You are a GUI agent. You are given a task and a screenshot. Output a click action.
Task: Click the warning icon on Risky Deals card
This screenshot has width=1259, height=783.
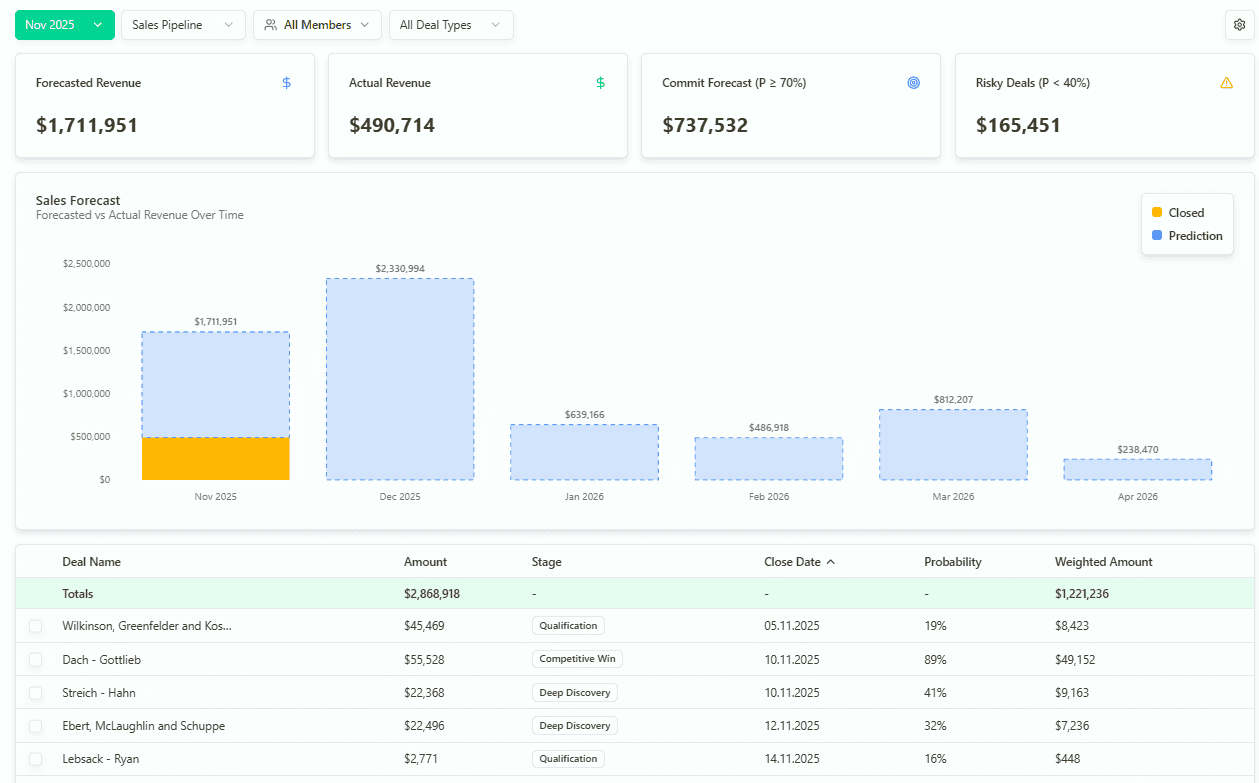click(1226, 83)
